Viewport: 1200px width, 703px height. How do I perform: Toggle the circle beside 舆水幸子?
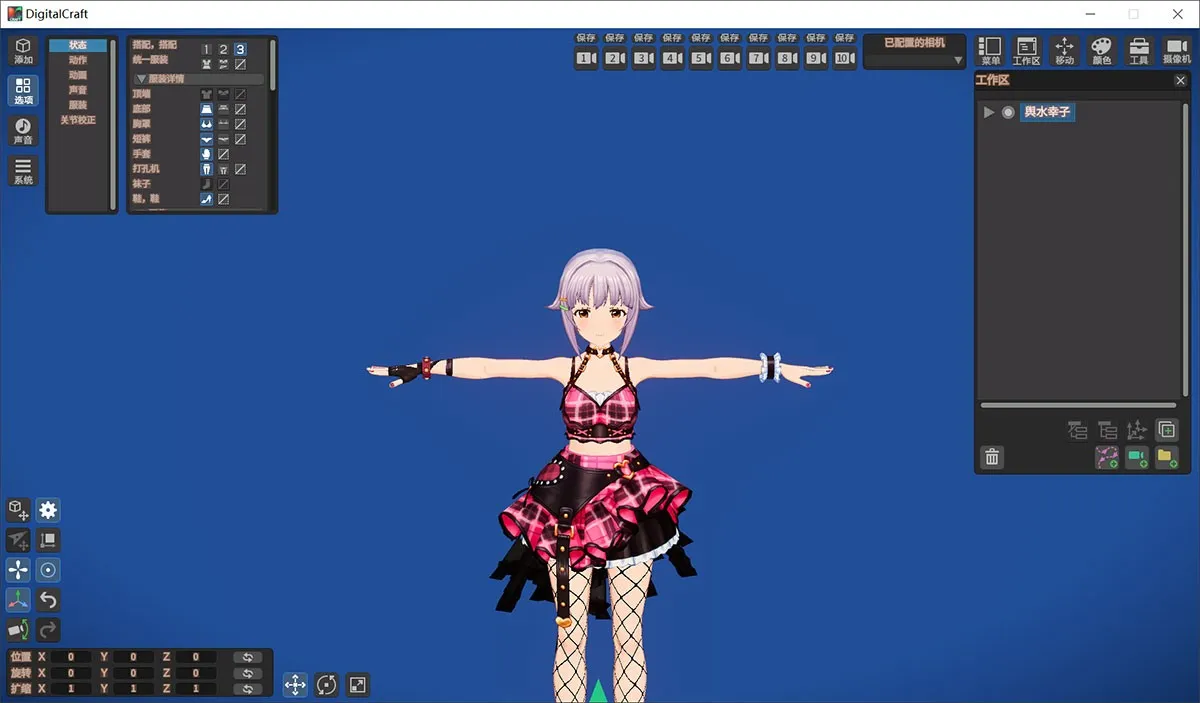[x=1008, y=112]
